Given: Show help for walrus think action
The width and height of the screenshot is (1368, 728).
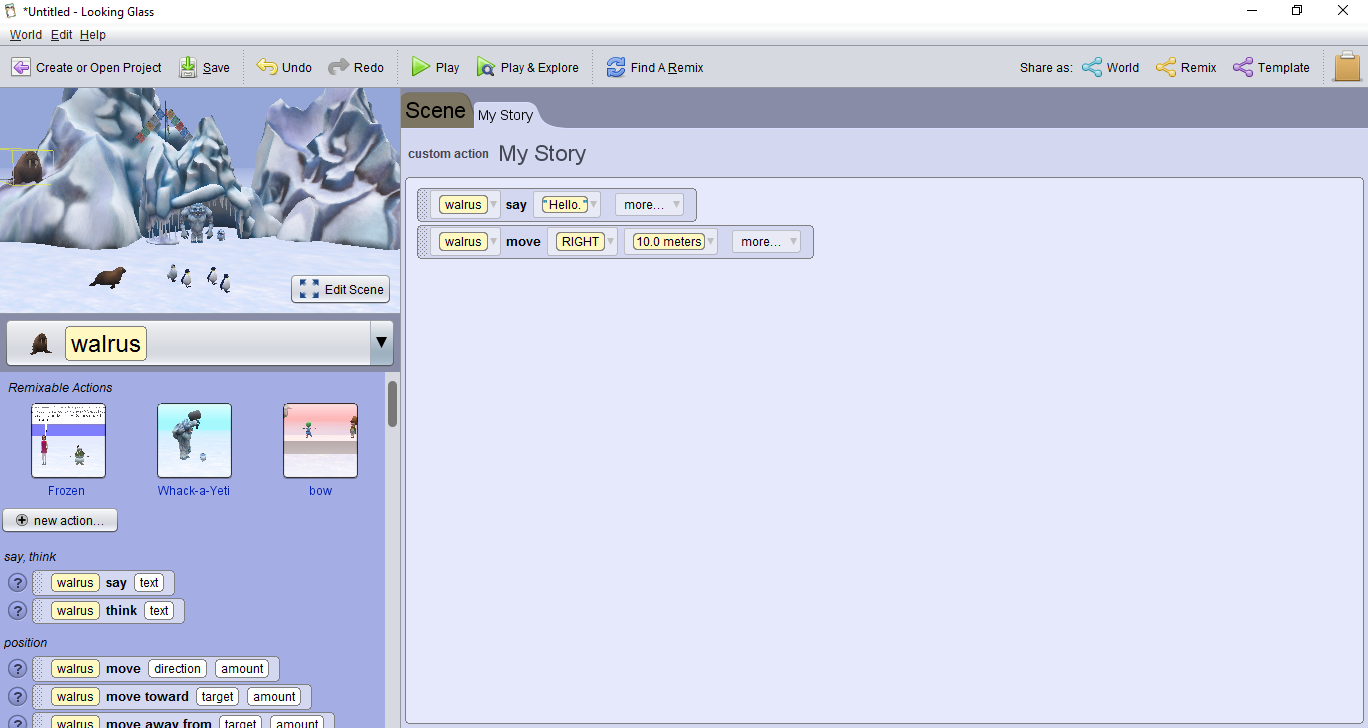Looking at the screenshot, I should tap(17, 610).
